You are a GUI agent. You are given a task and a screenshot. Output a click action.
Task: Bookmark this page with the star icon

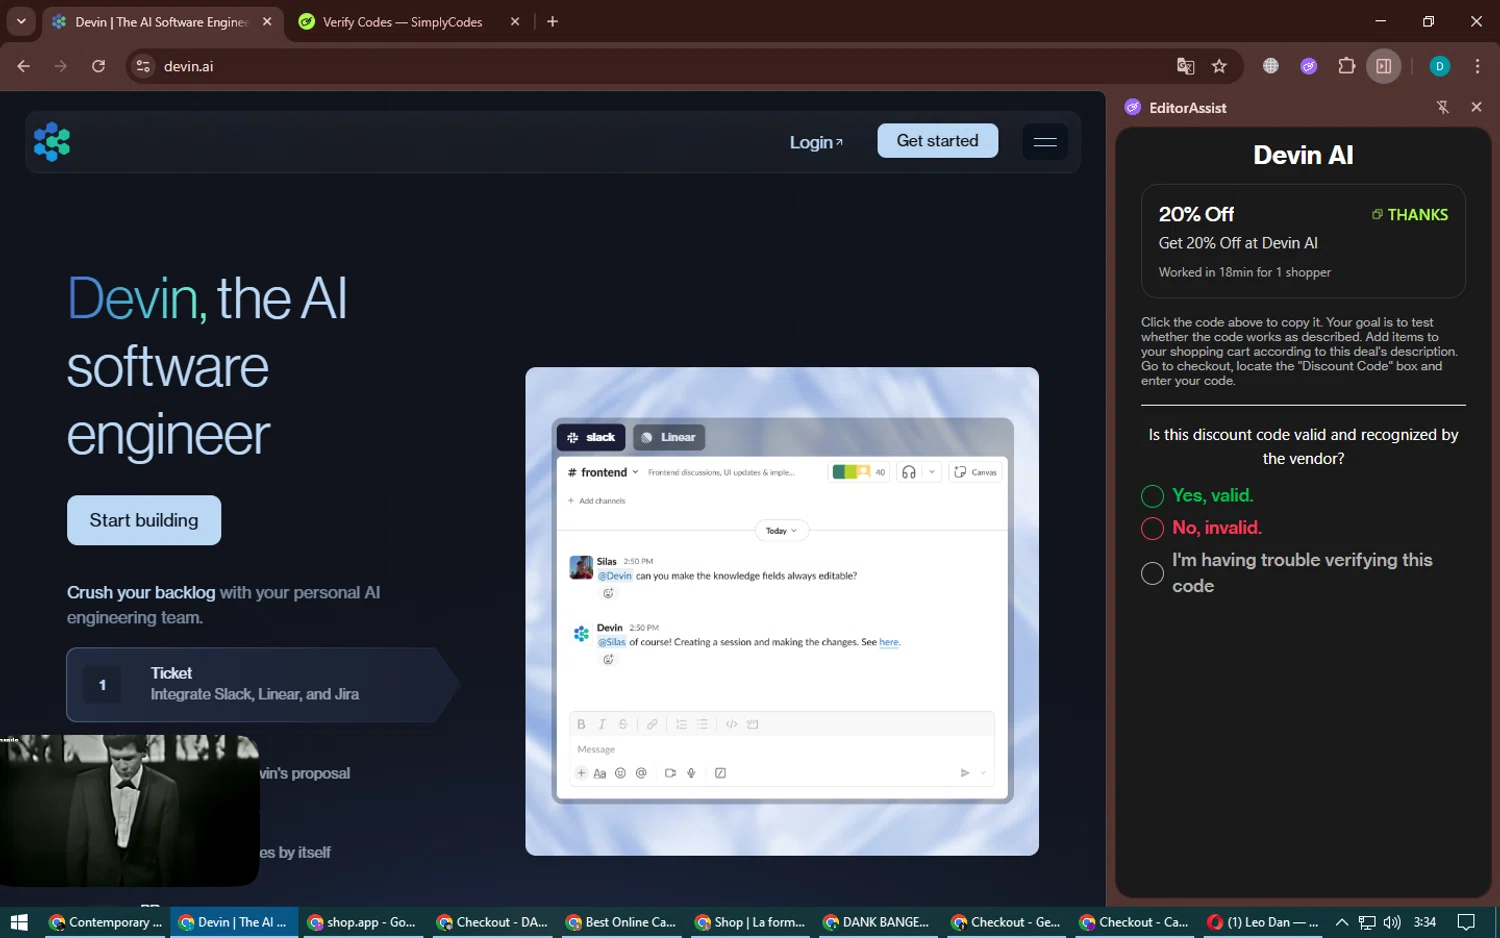[1219, 66]
